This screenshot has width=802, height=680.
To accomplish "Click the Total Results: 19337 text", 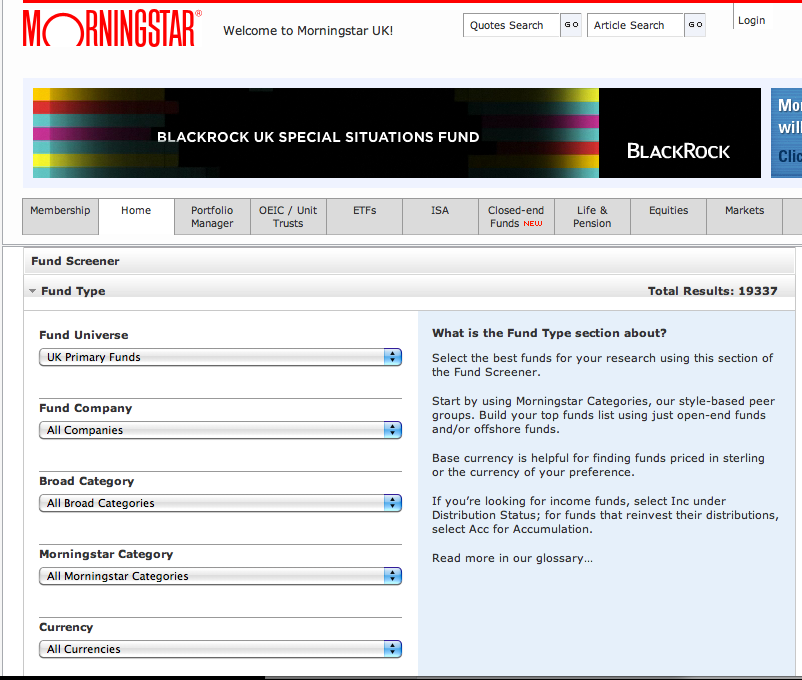I will pos(712,291).
